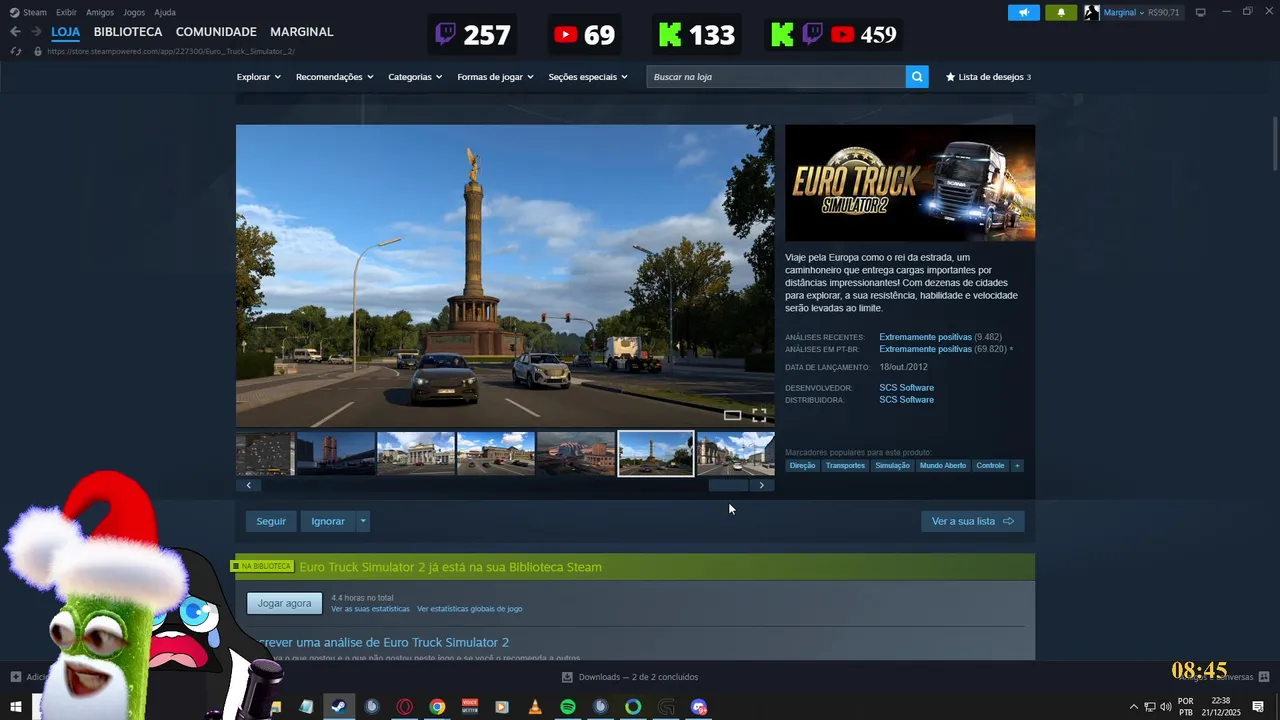Click the Euro Truck Simulator 2 header image
Viewport: 1280px width, 720px height.
click(910, 183)
